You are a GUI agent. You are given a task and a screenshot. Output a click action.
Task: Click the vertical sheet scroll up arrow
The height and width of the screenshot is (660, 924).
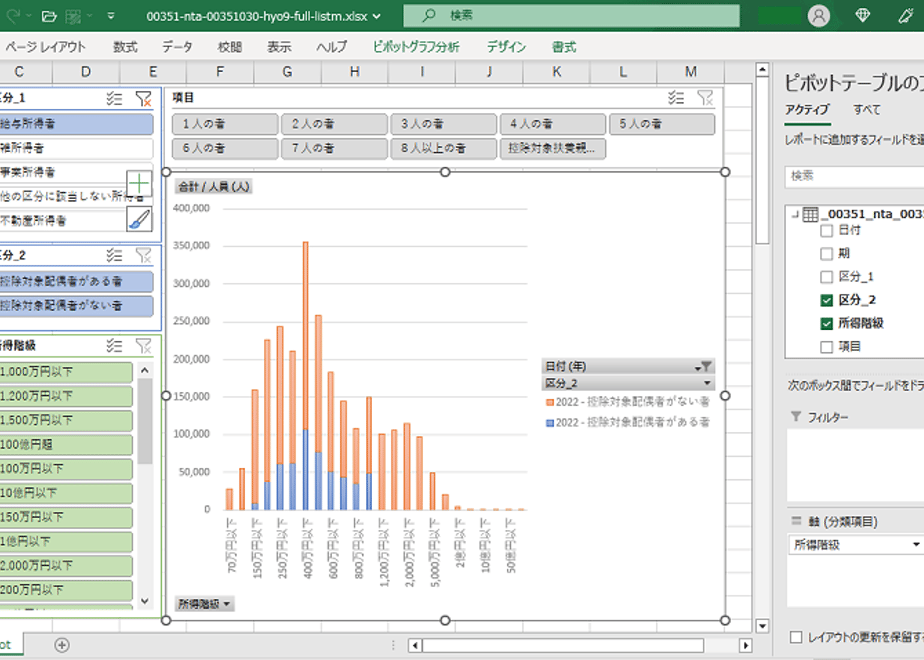coord(763,70)
